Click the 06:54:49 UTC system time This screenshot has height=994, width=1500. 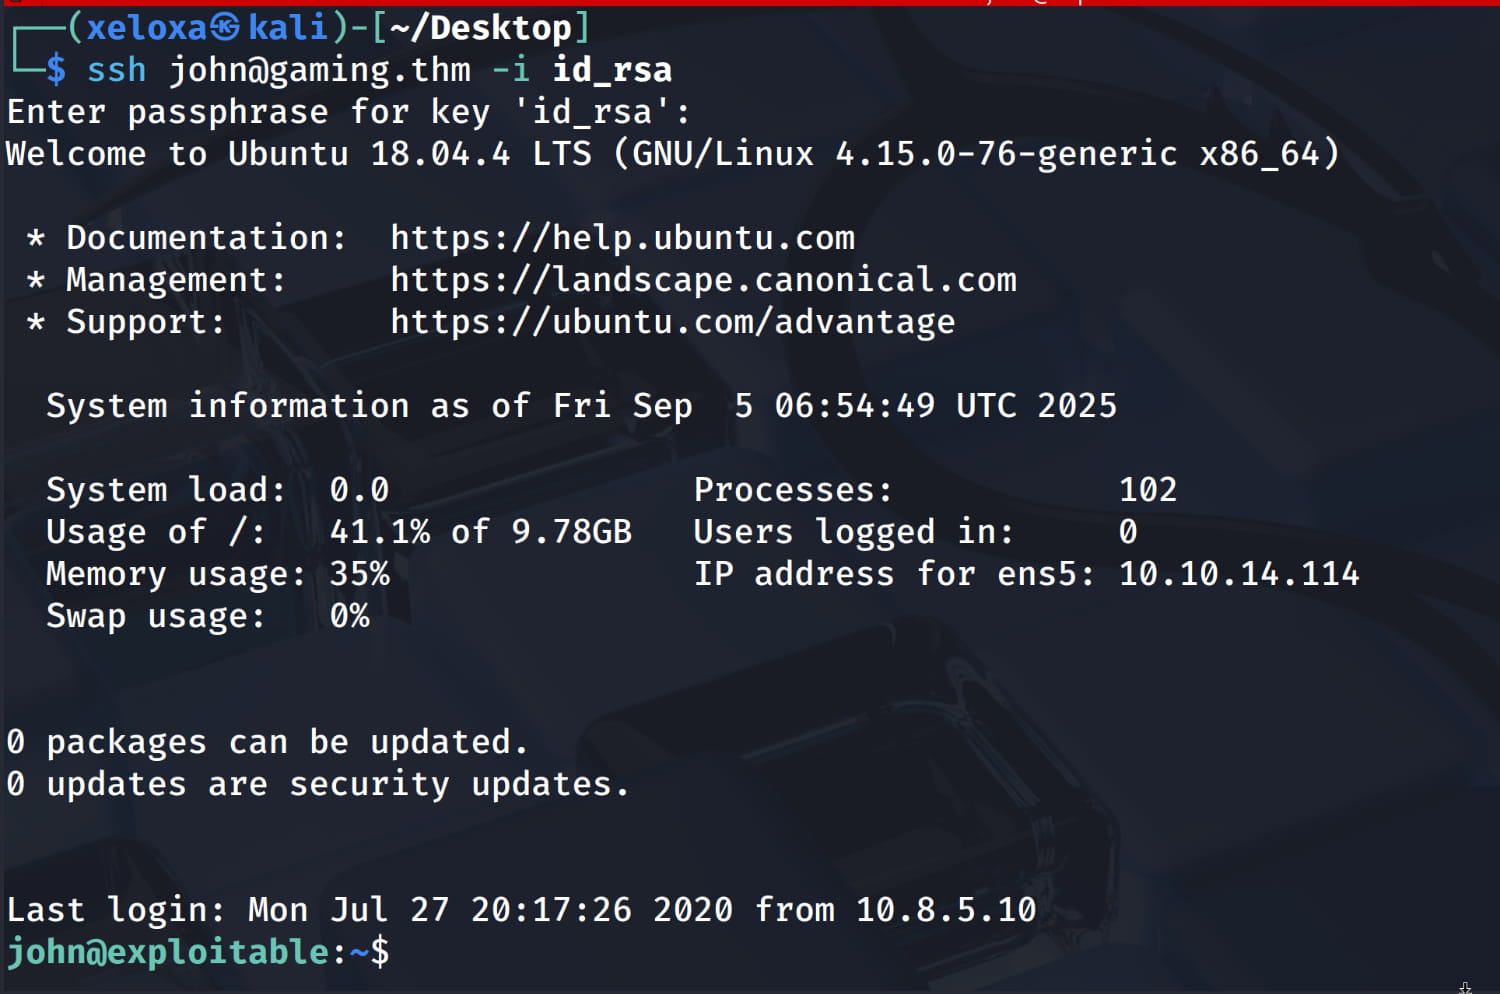(x=854, y=406)
